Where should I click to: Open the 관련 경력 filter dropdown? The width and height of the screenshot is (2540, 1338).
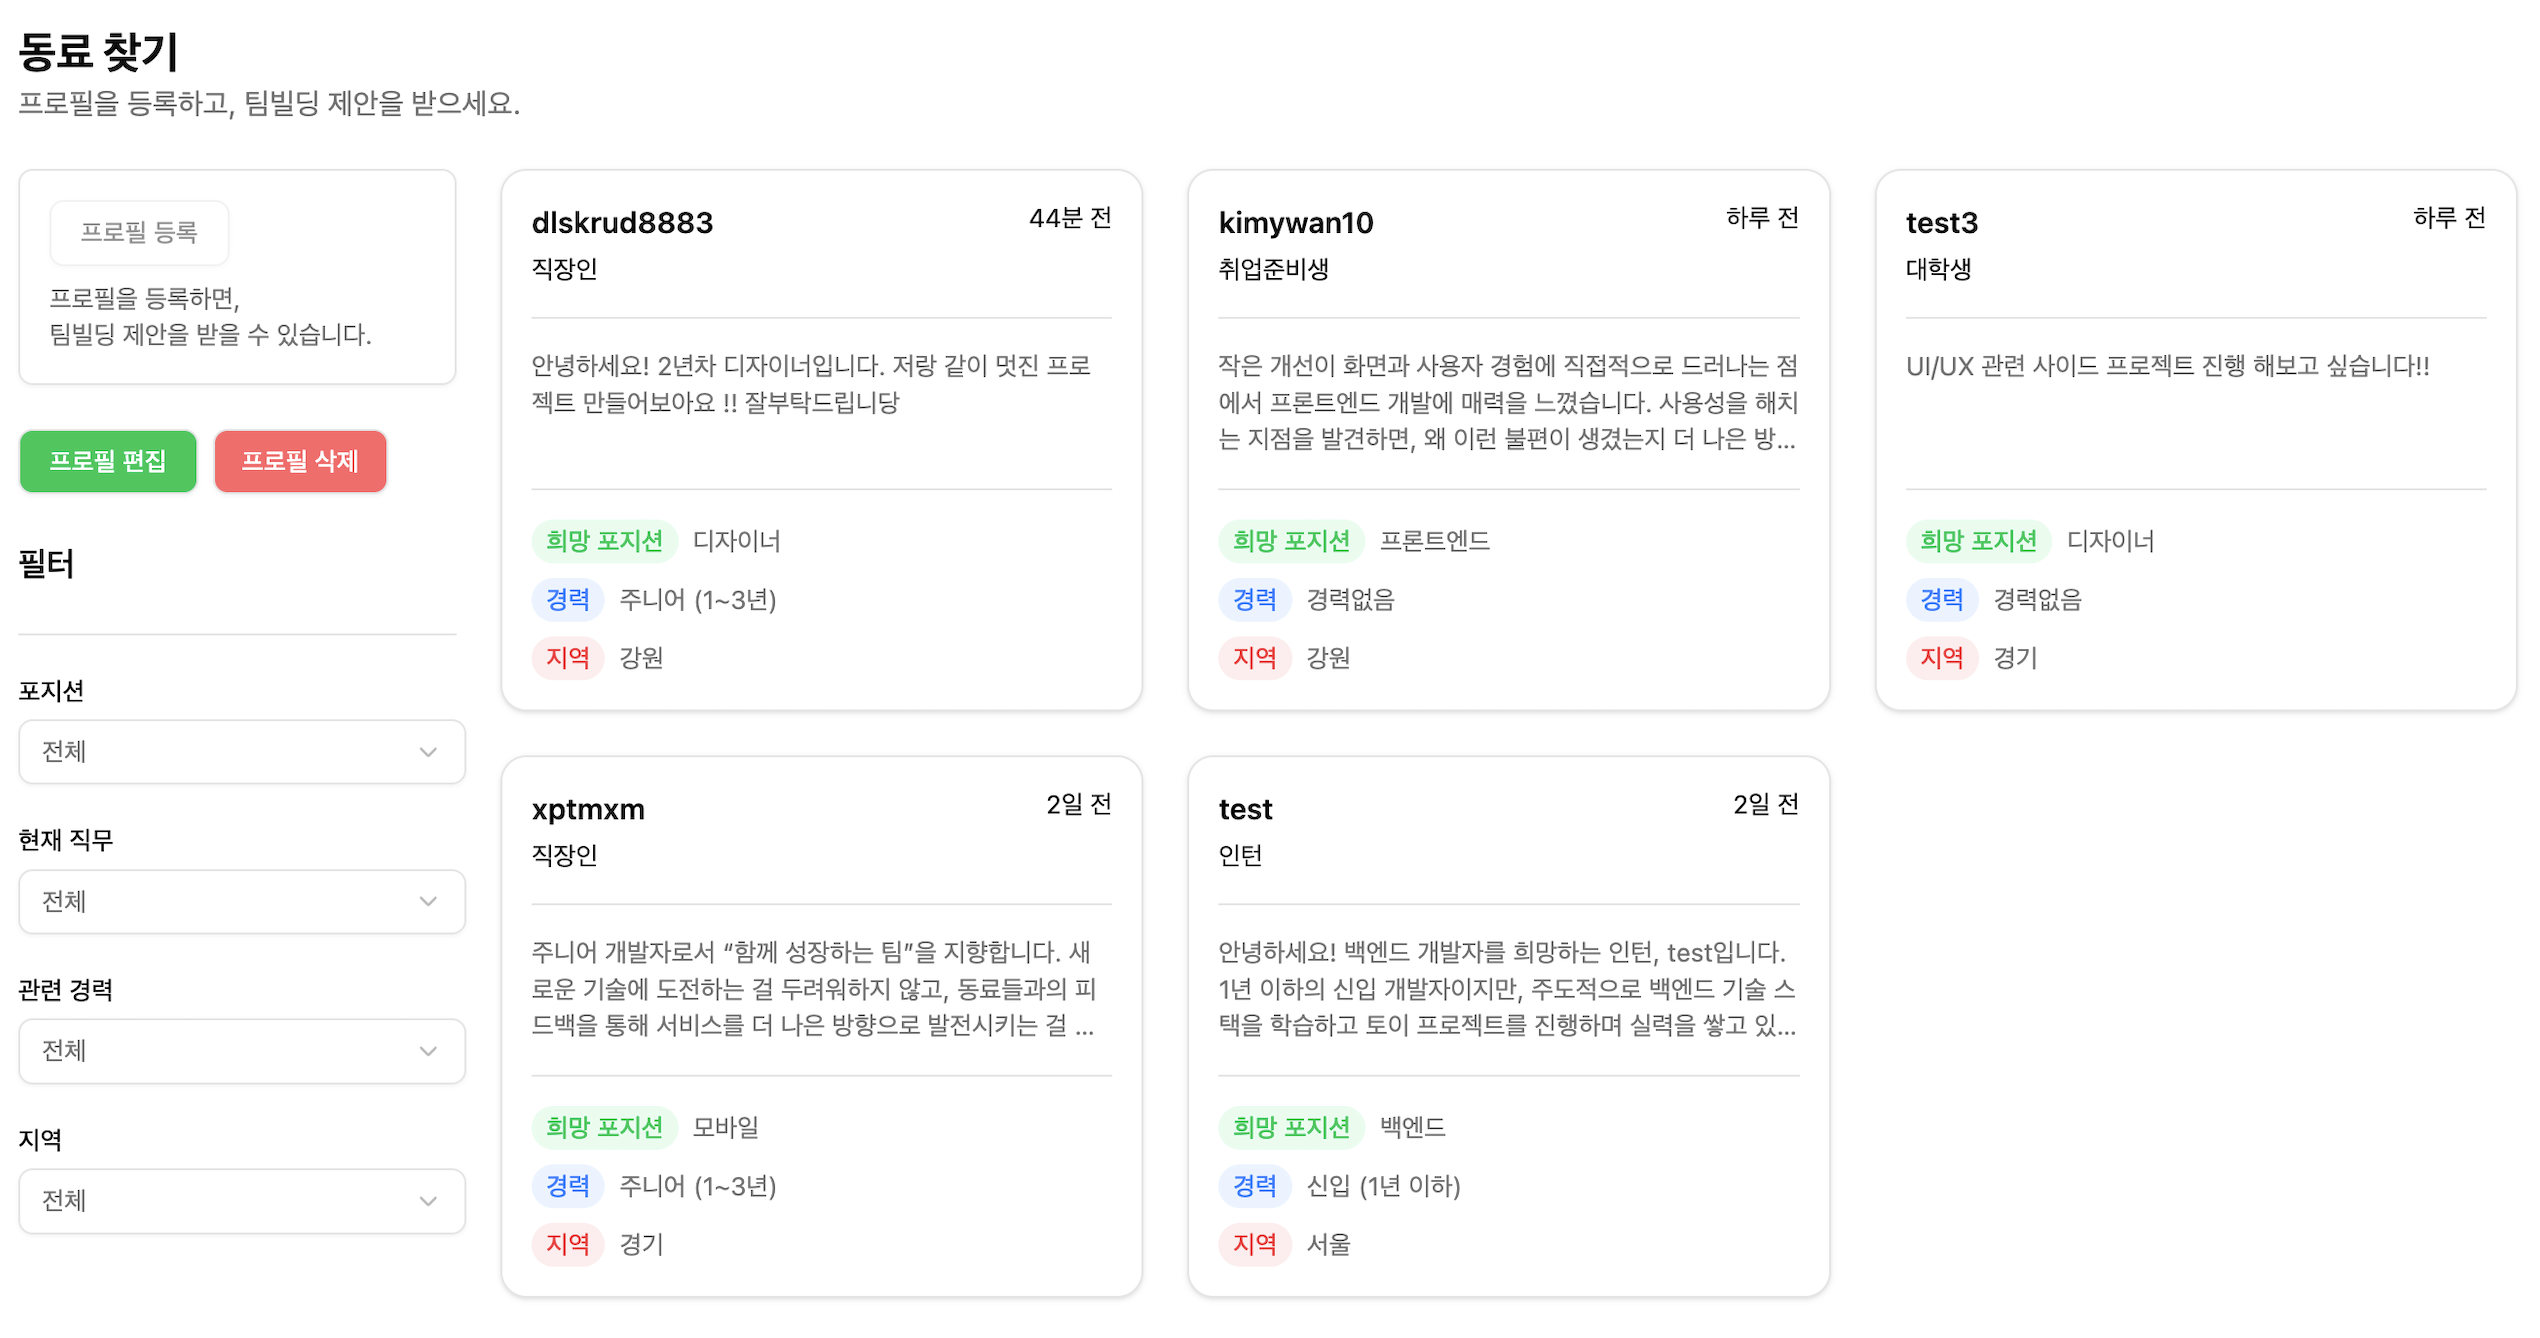click(241, 1051)
